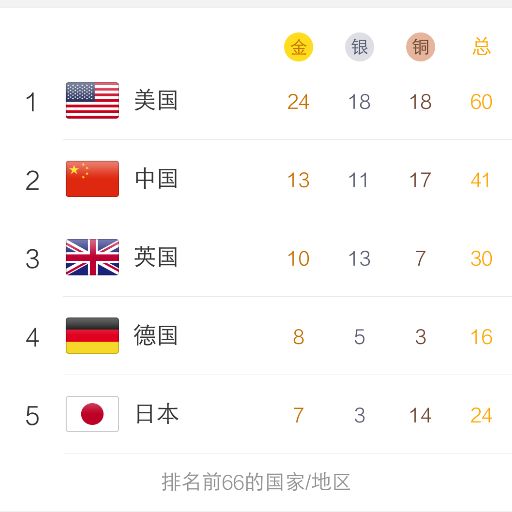The width and height of the screenshot is (512, 512).
Task: Click the China flag icon
Action: click(92, 179)
